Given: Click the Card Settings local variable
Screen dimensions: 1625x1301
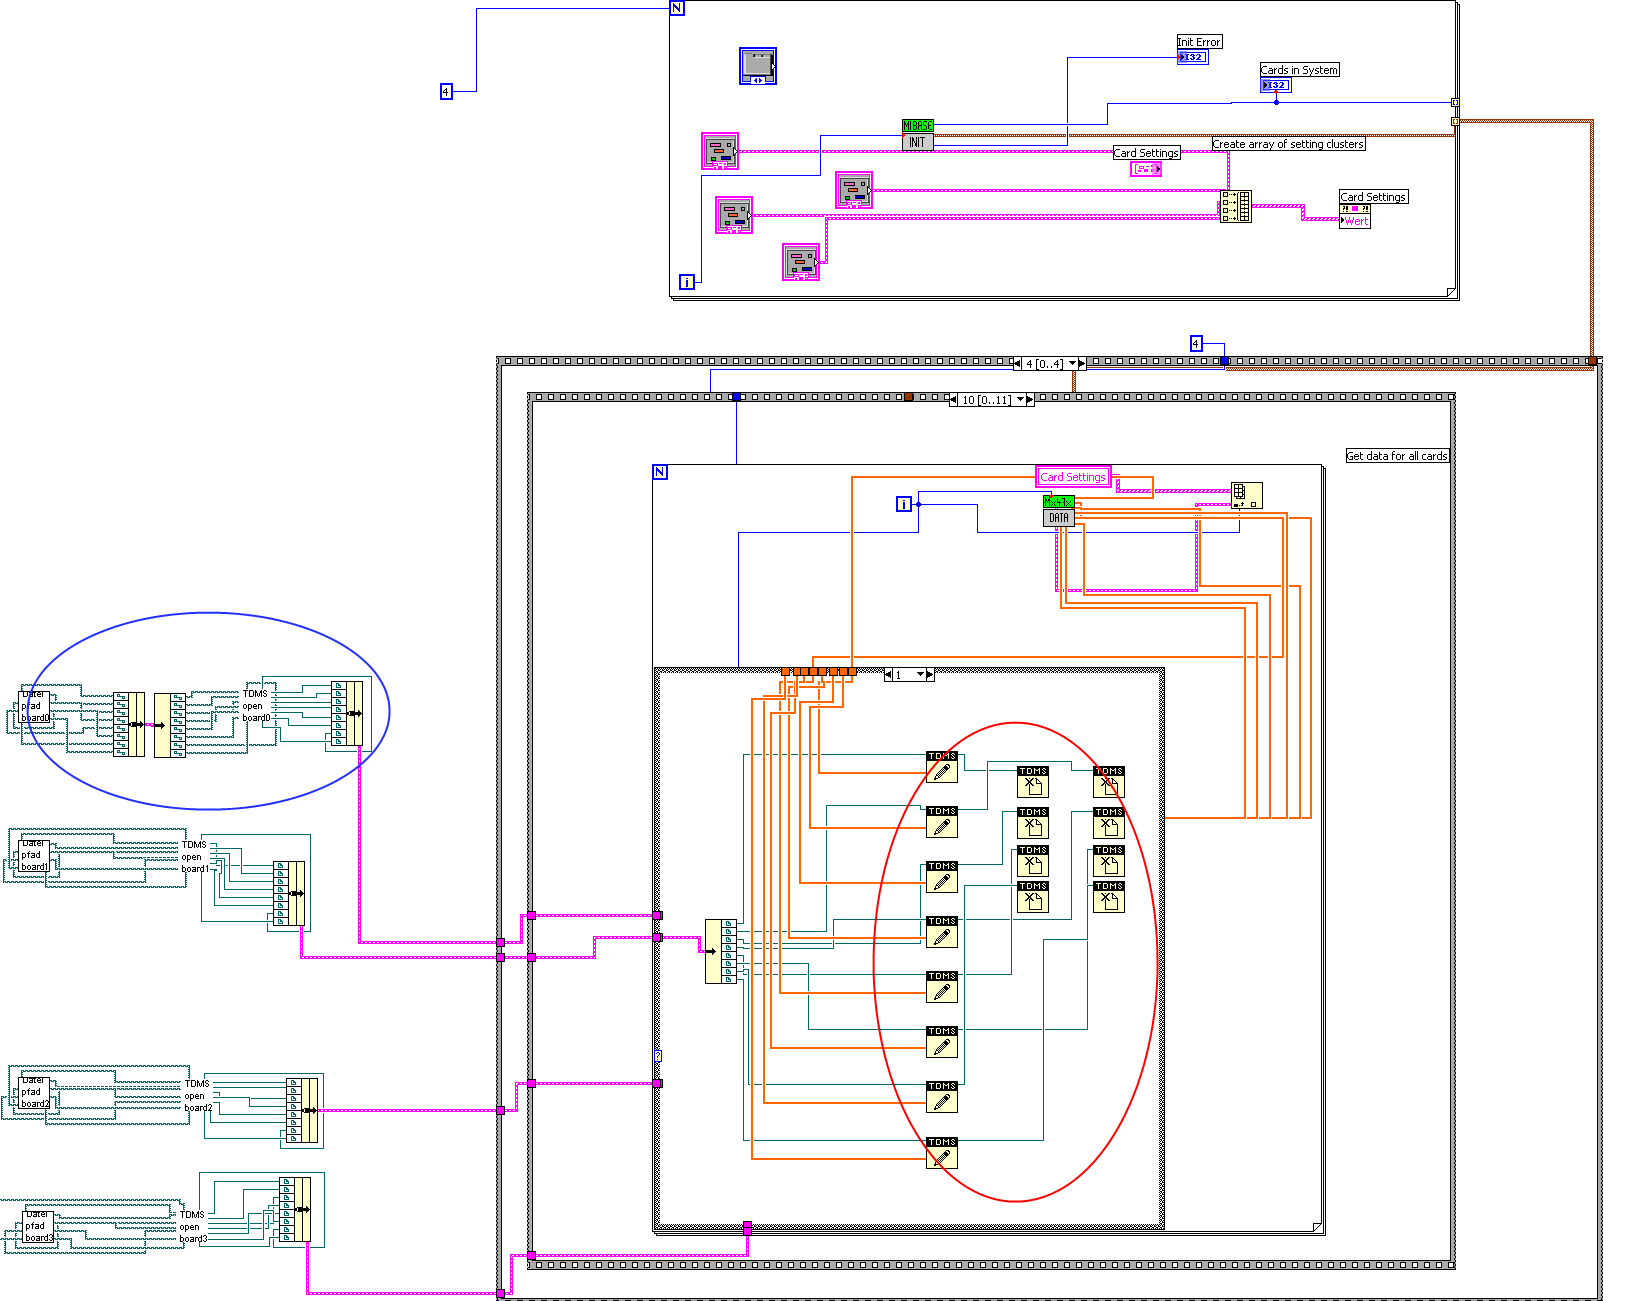Looking at the screenshot, I should pos(1073,477).
